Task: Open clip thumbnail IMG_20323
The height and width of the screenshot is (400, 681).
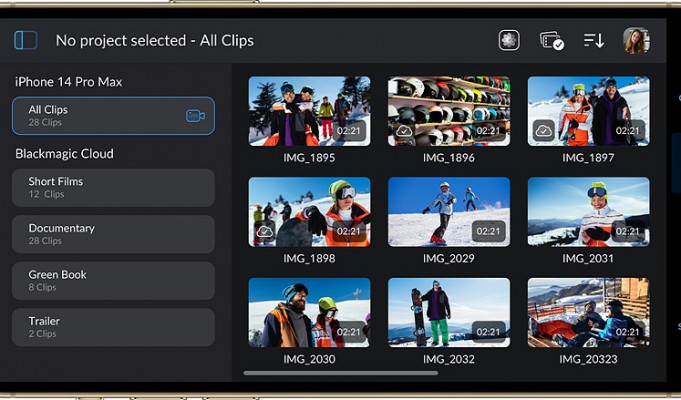Action: pos(588,313)
